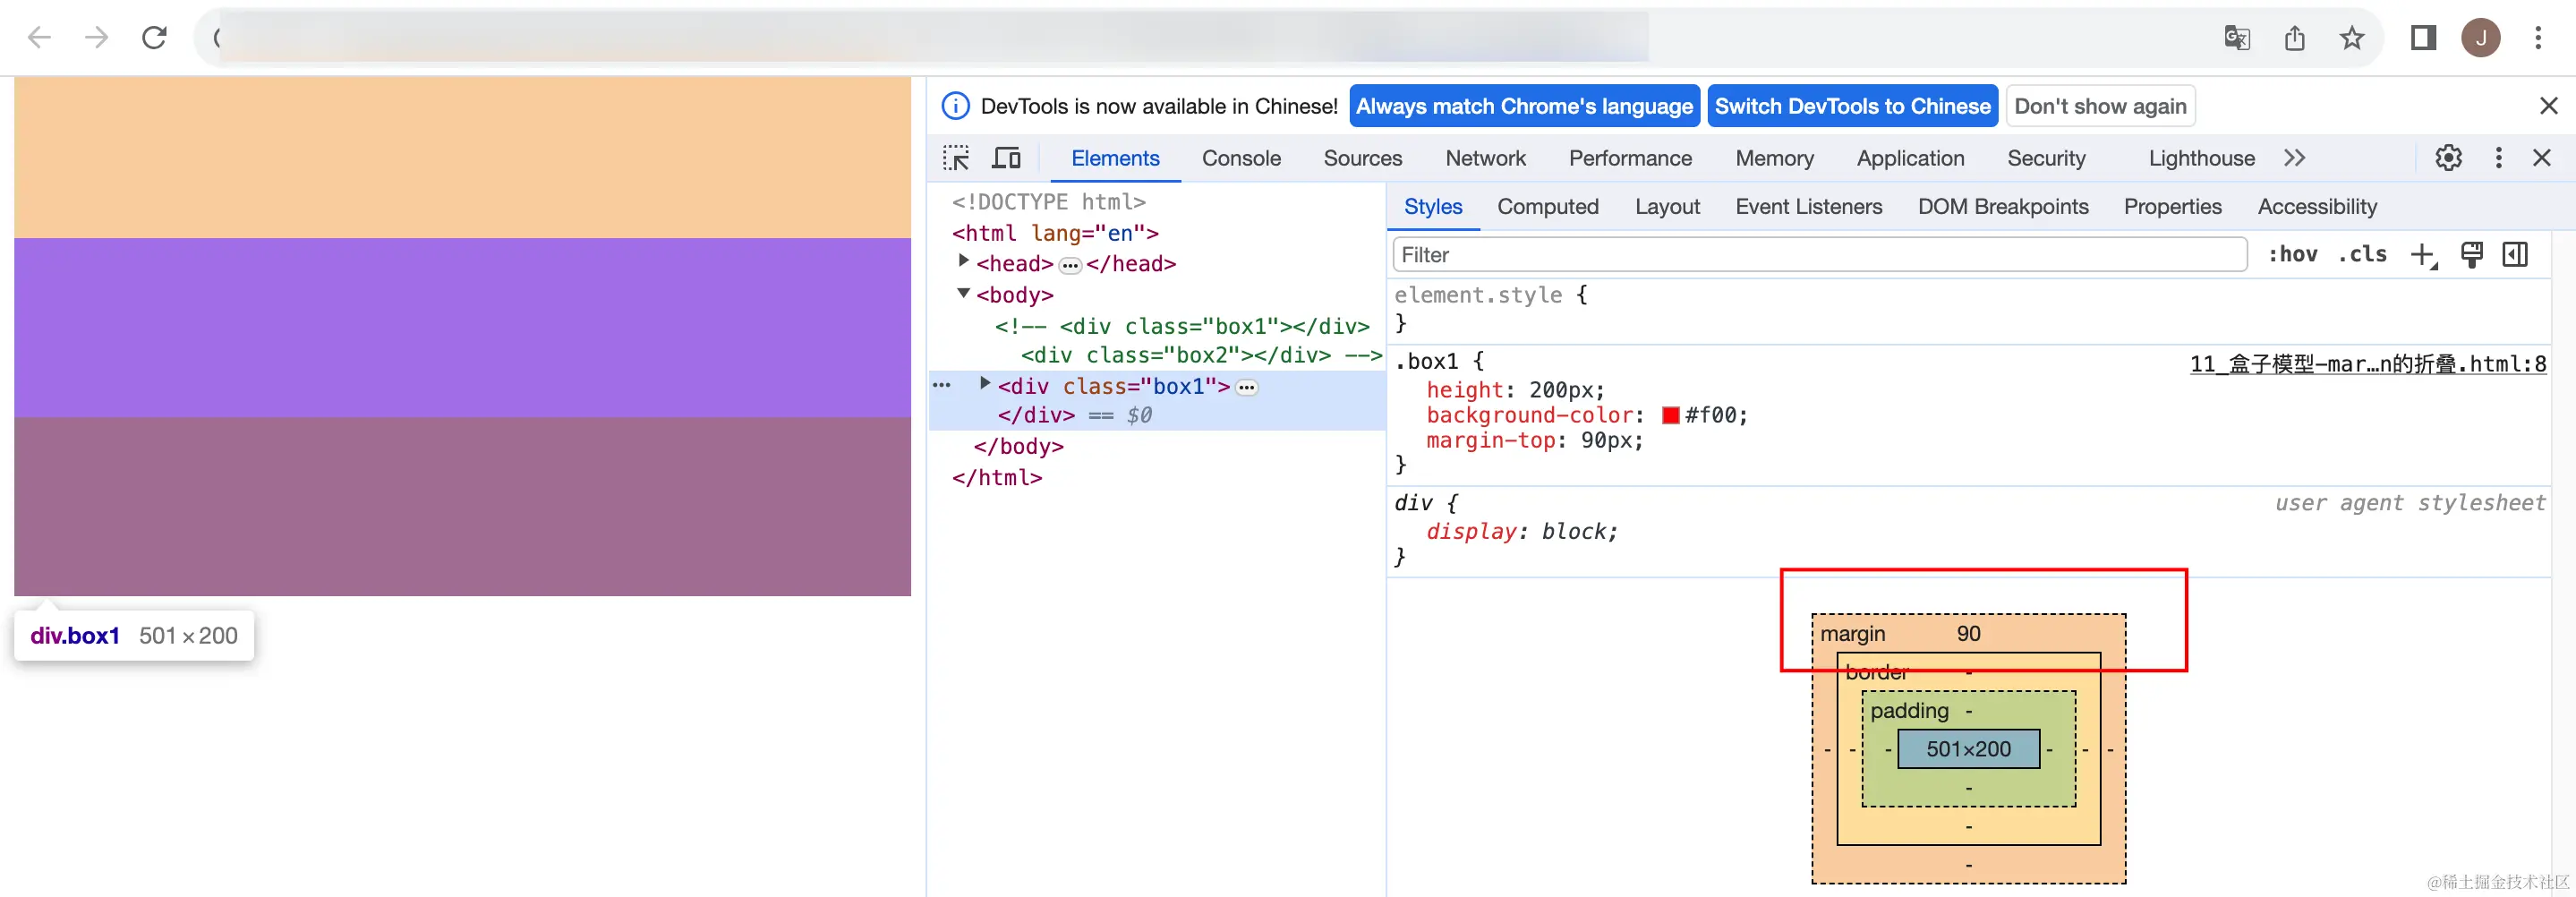Select the Computed sidebar tab
The height and width of the screenshot is (897, 2576).
[x=1547, y=207]
